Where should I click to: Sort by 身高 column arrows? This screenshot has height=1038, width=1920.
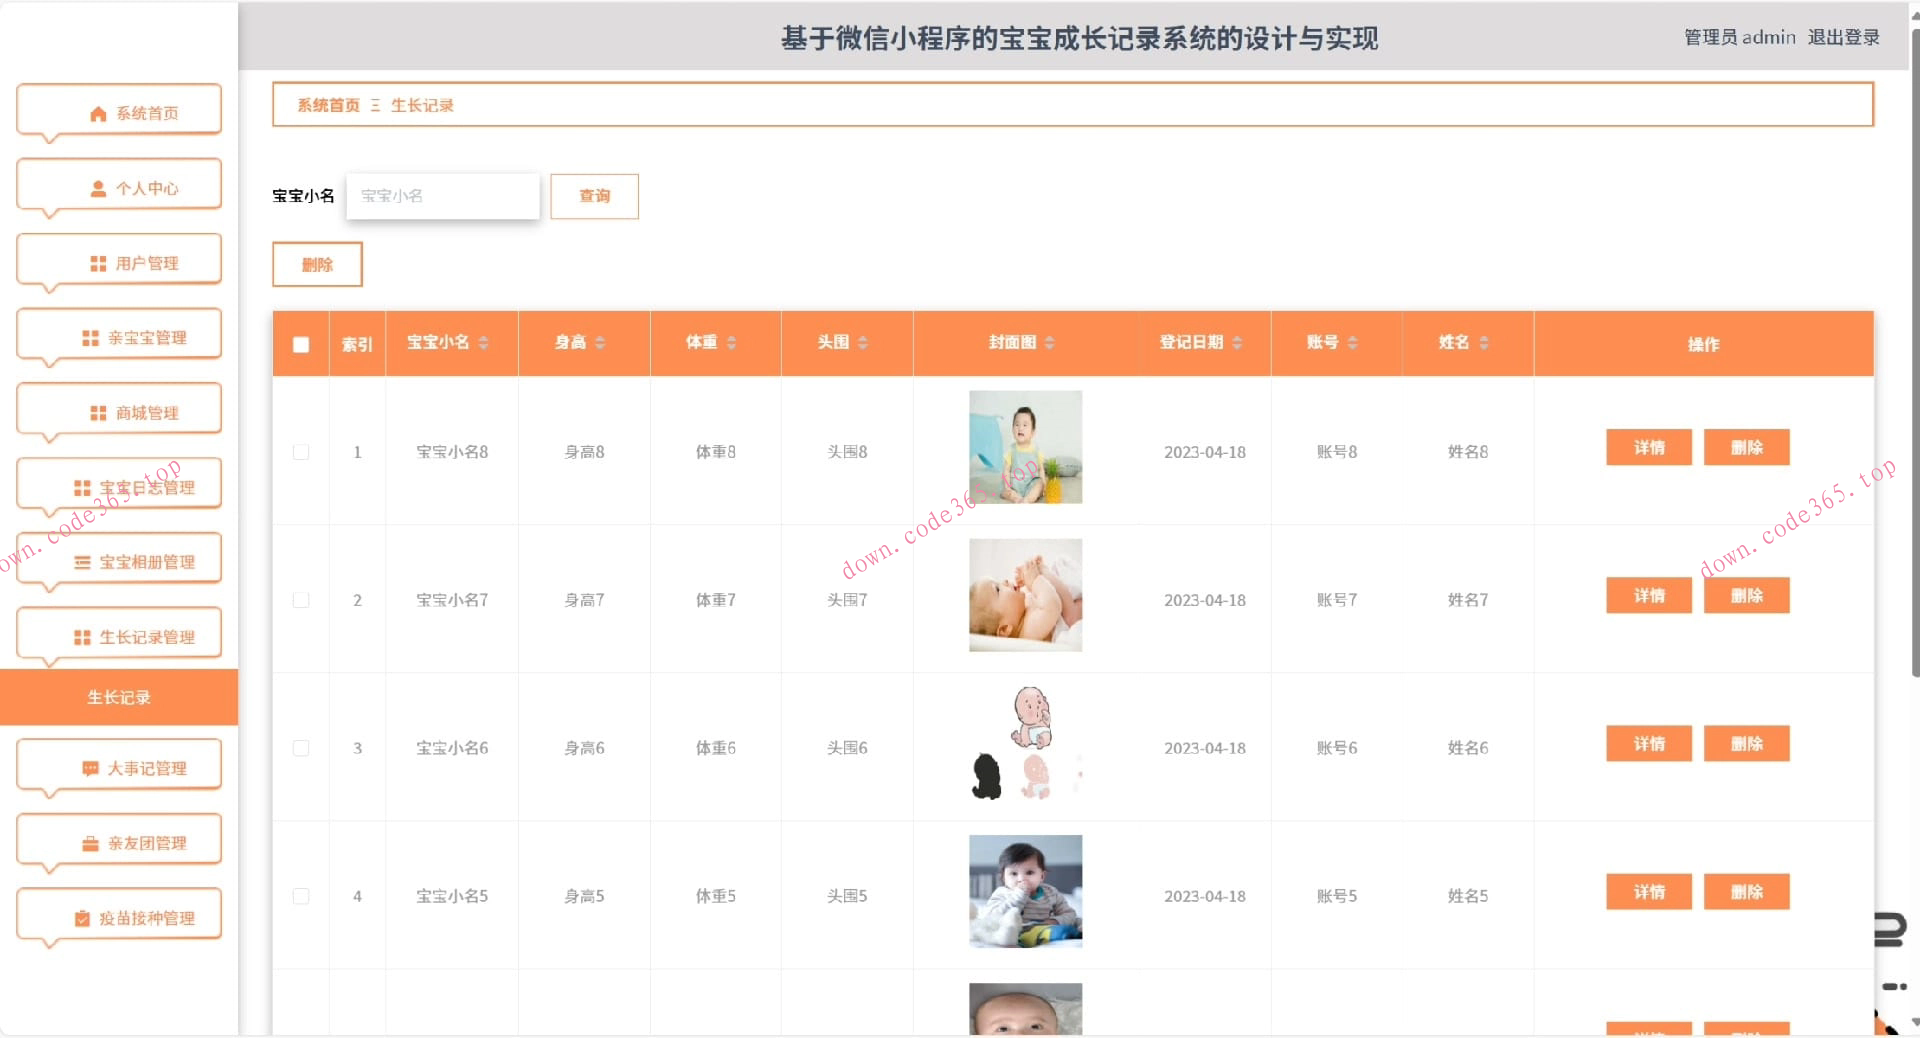(x=599, y=342)
